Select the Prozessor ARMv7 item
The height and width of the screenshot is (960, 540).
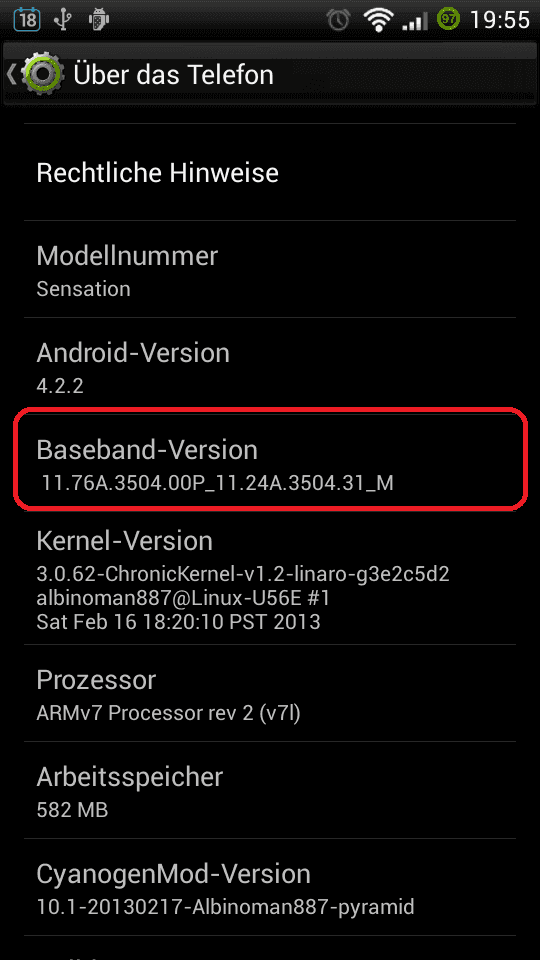click(270, 694)
